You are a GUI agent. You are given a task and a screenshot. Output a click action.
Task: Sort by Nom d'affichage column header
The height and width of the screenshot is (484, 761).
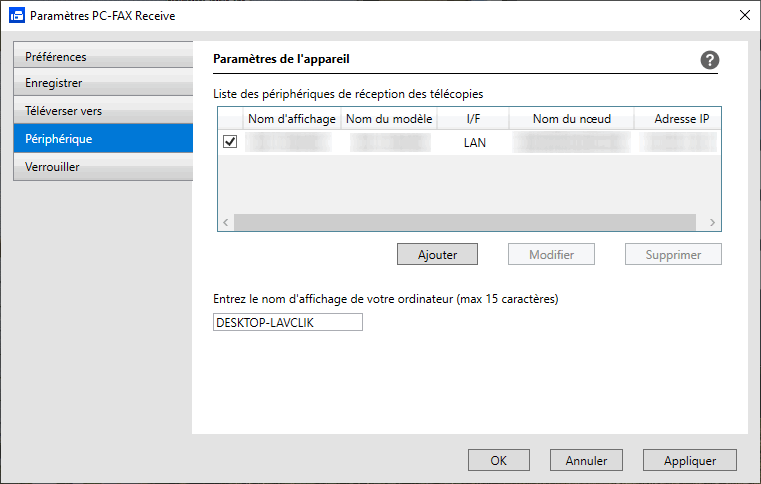[292, 118]
